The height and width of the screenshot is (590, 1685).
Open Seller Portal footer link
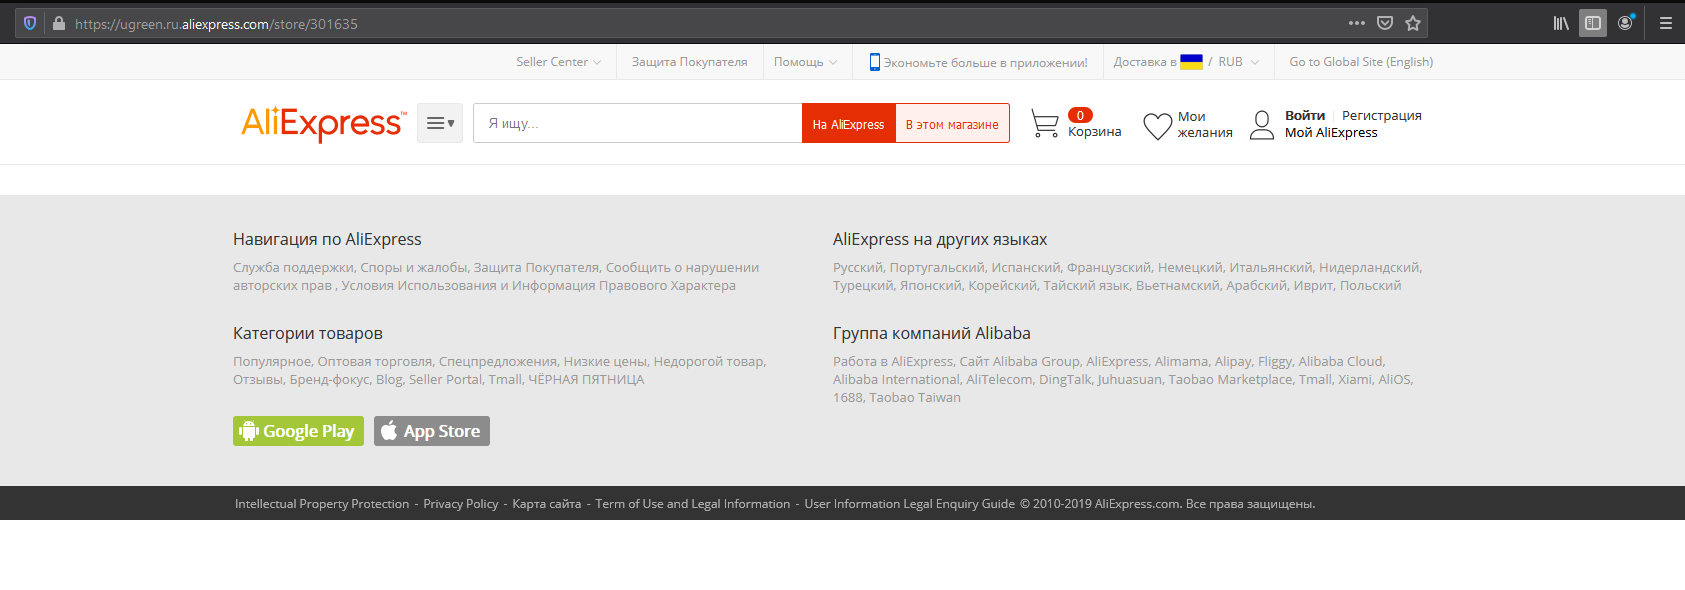[x=445, y=380]
